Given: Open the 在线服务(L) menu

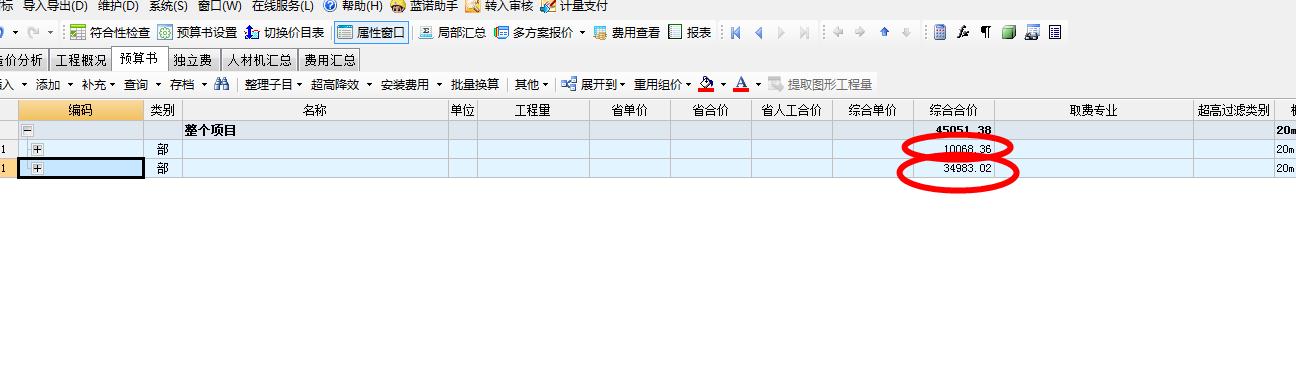Looking at the screenshot, I should (x=283, y=6).
